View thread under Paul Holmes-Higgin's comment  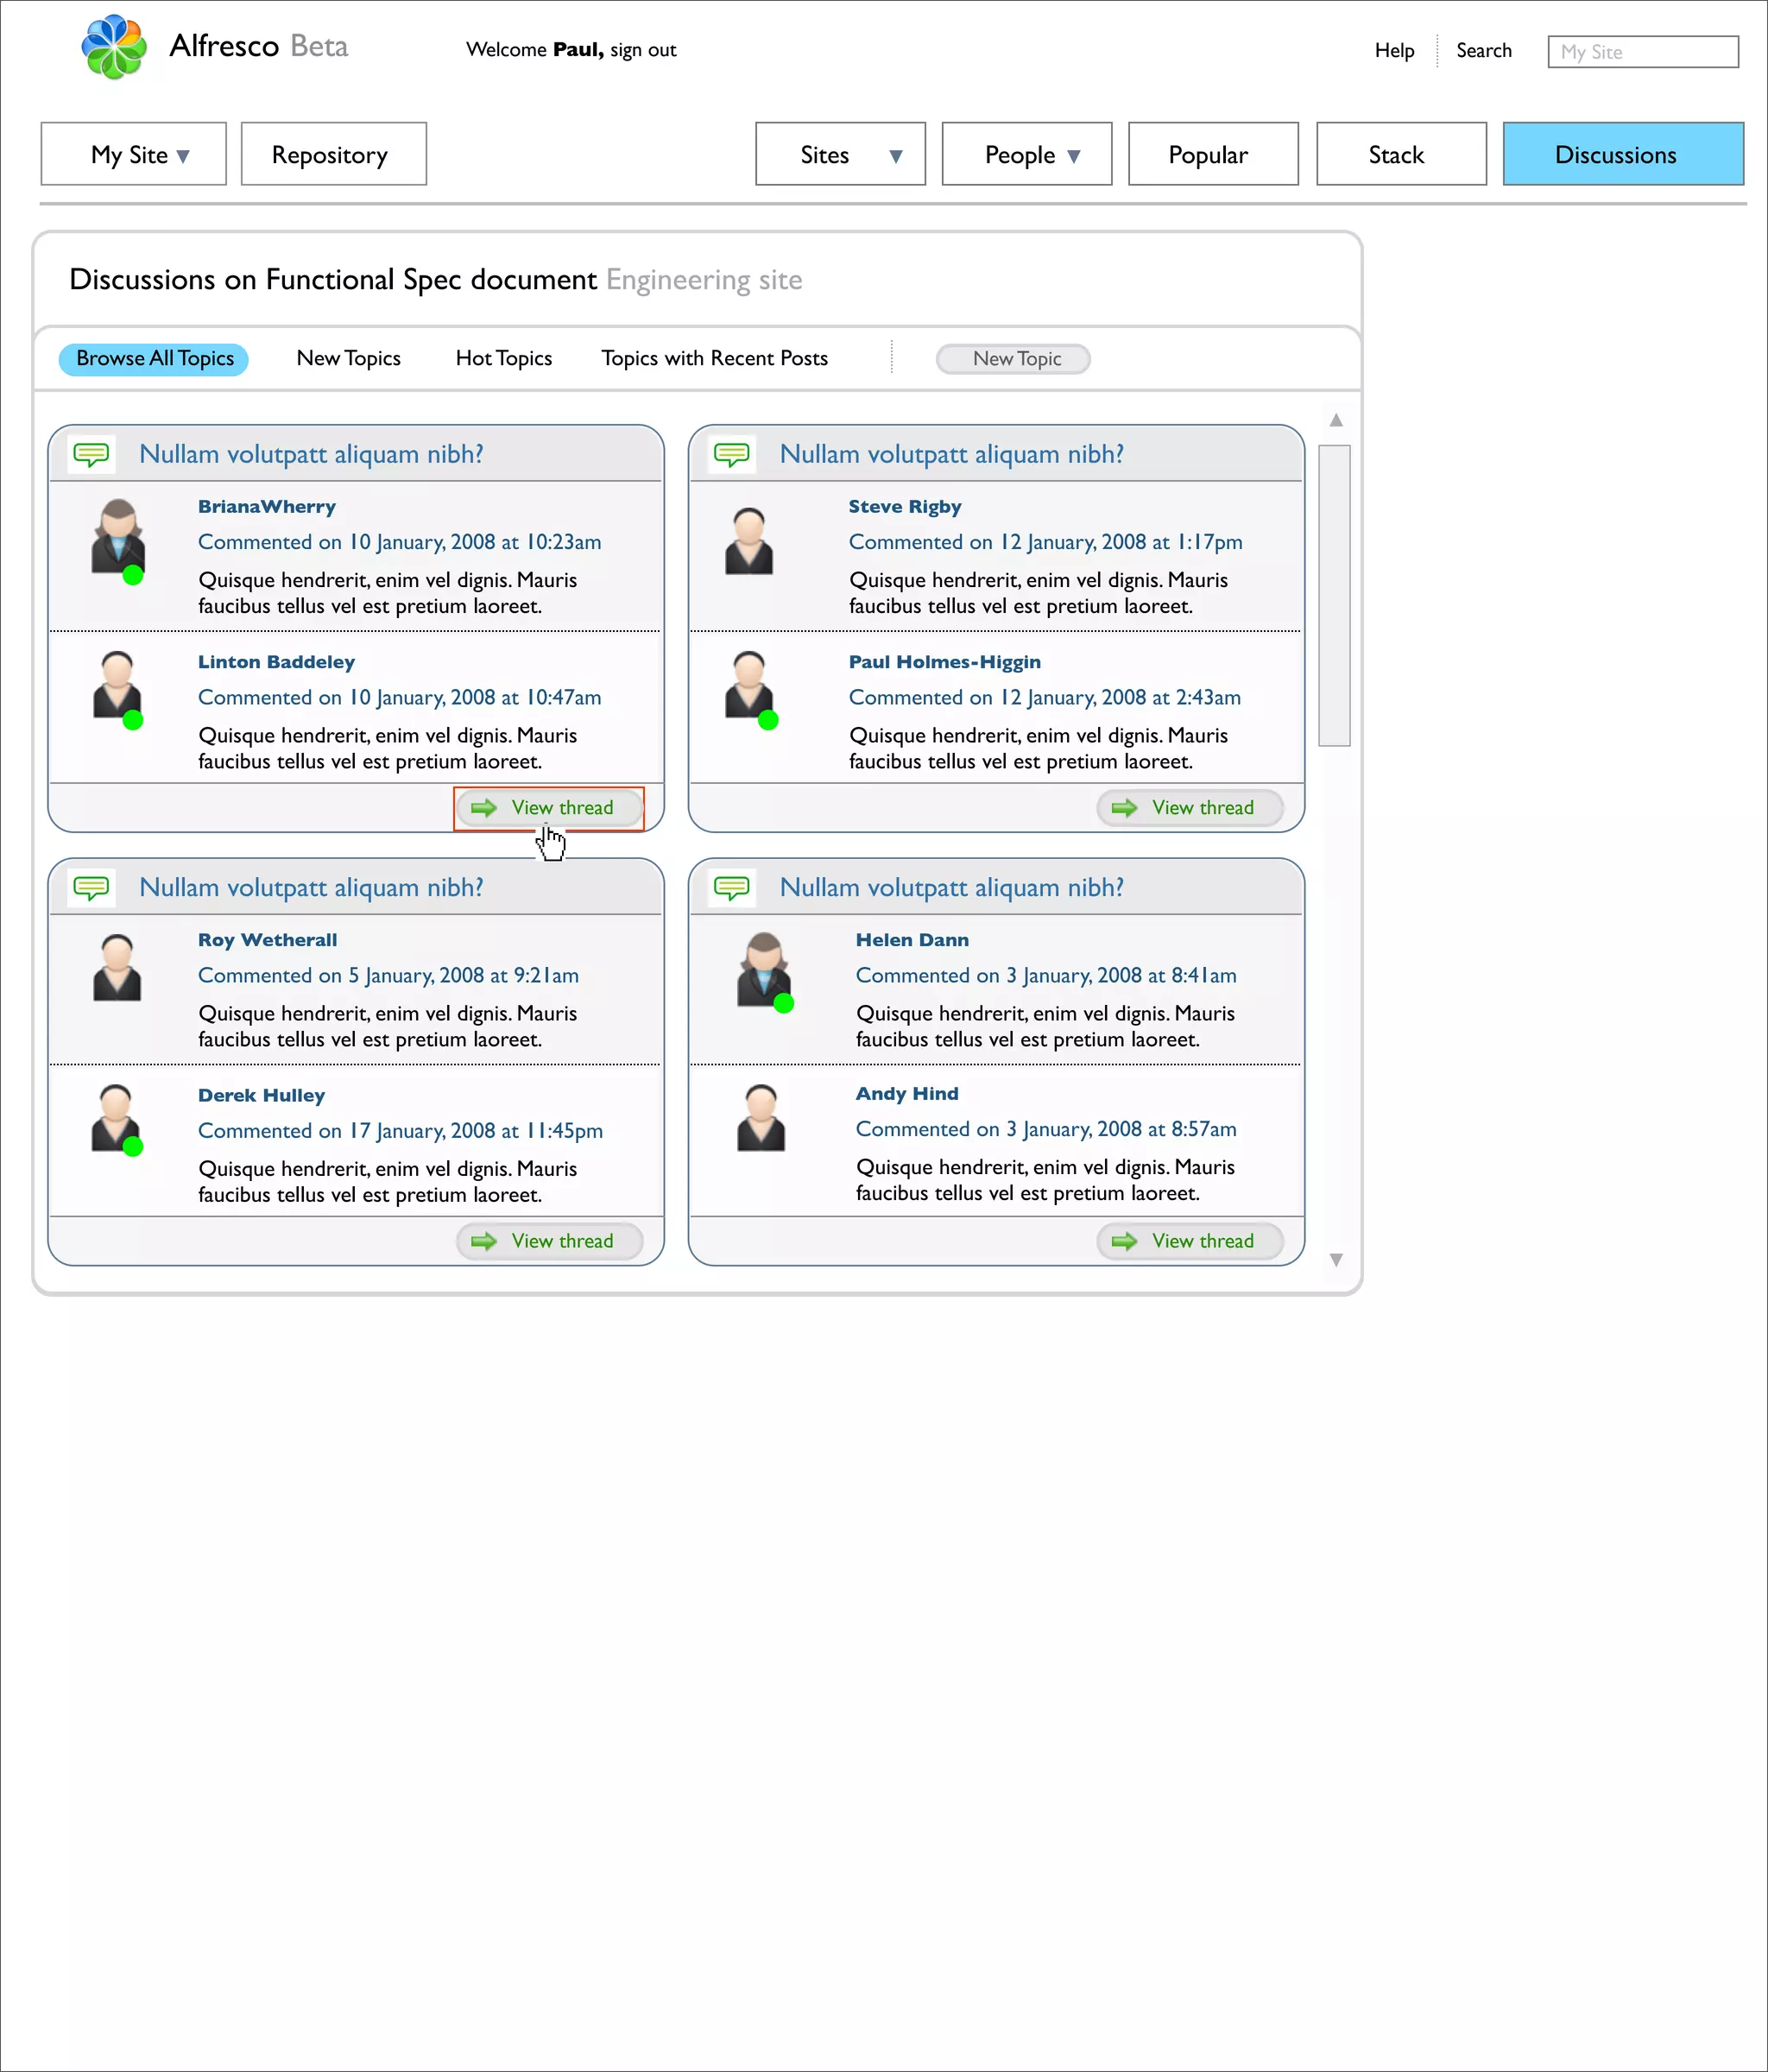(1190, 808)
